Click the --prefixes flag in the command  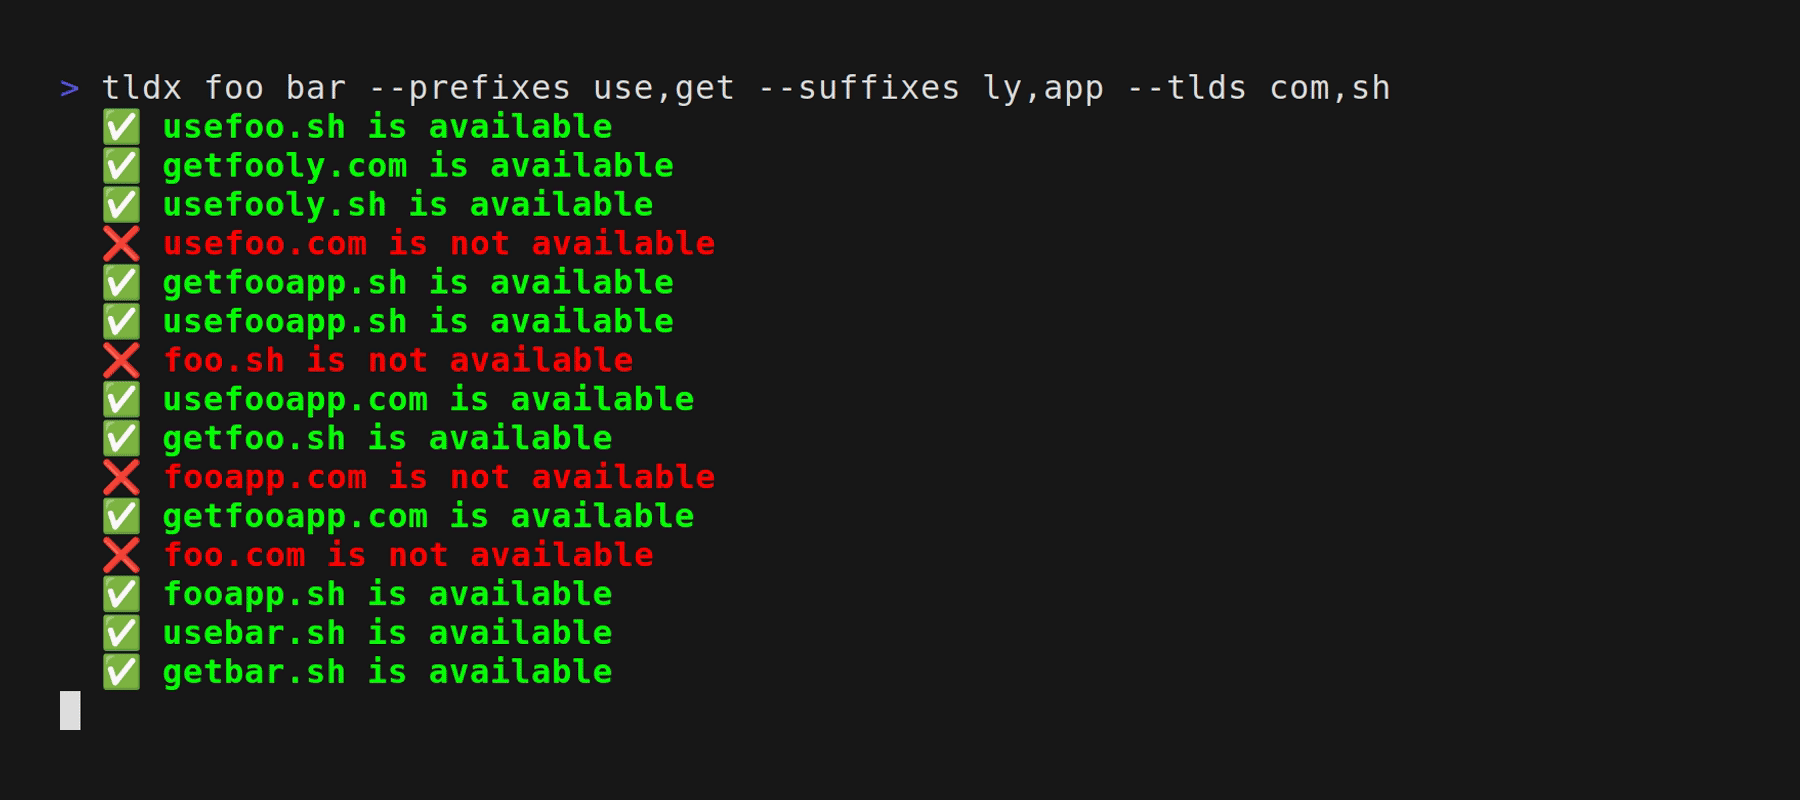tap(469, 88)
